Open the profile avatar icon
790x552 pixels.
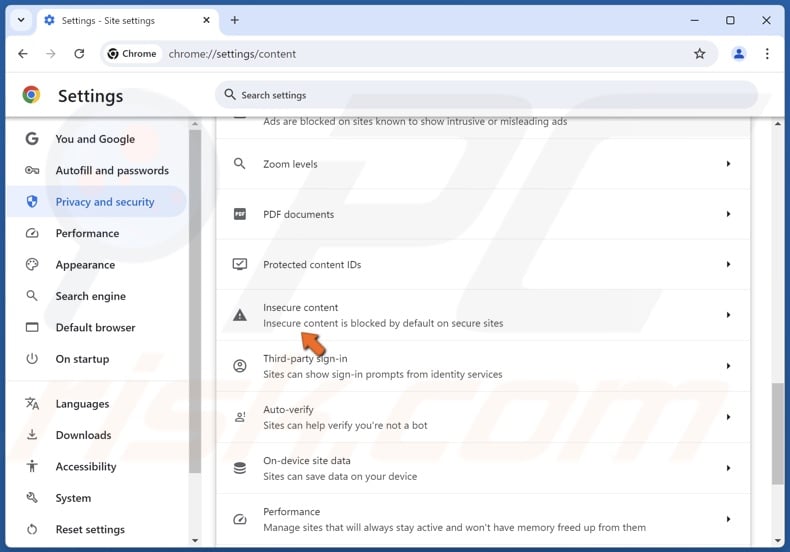pyautogui.click(x=739, y=54)
